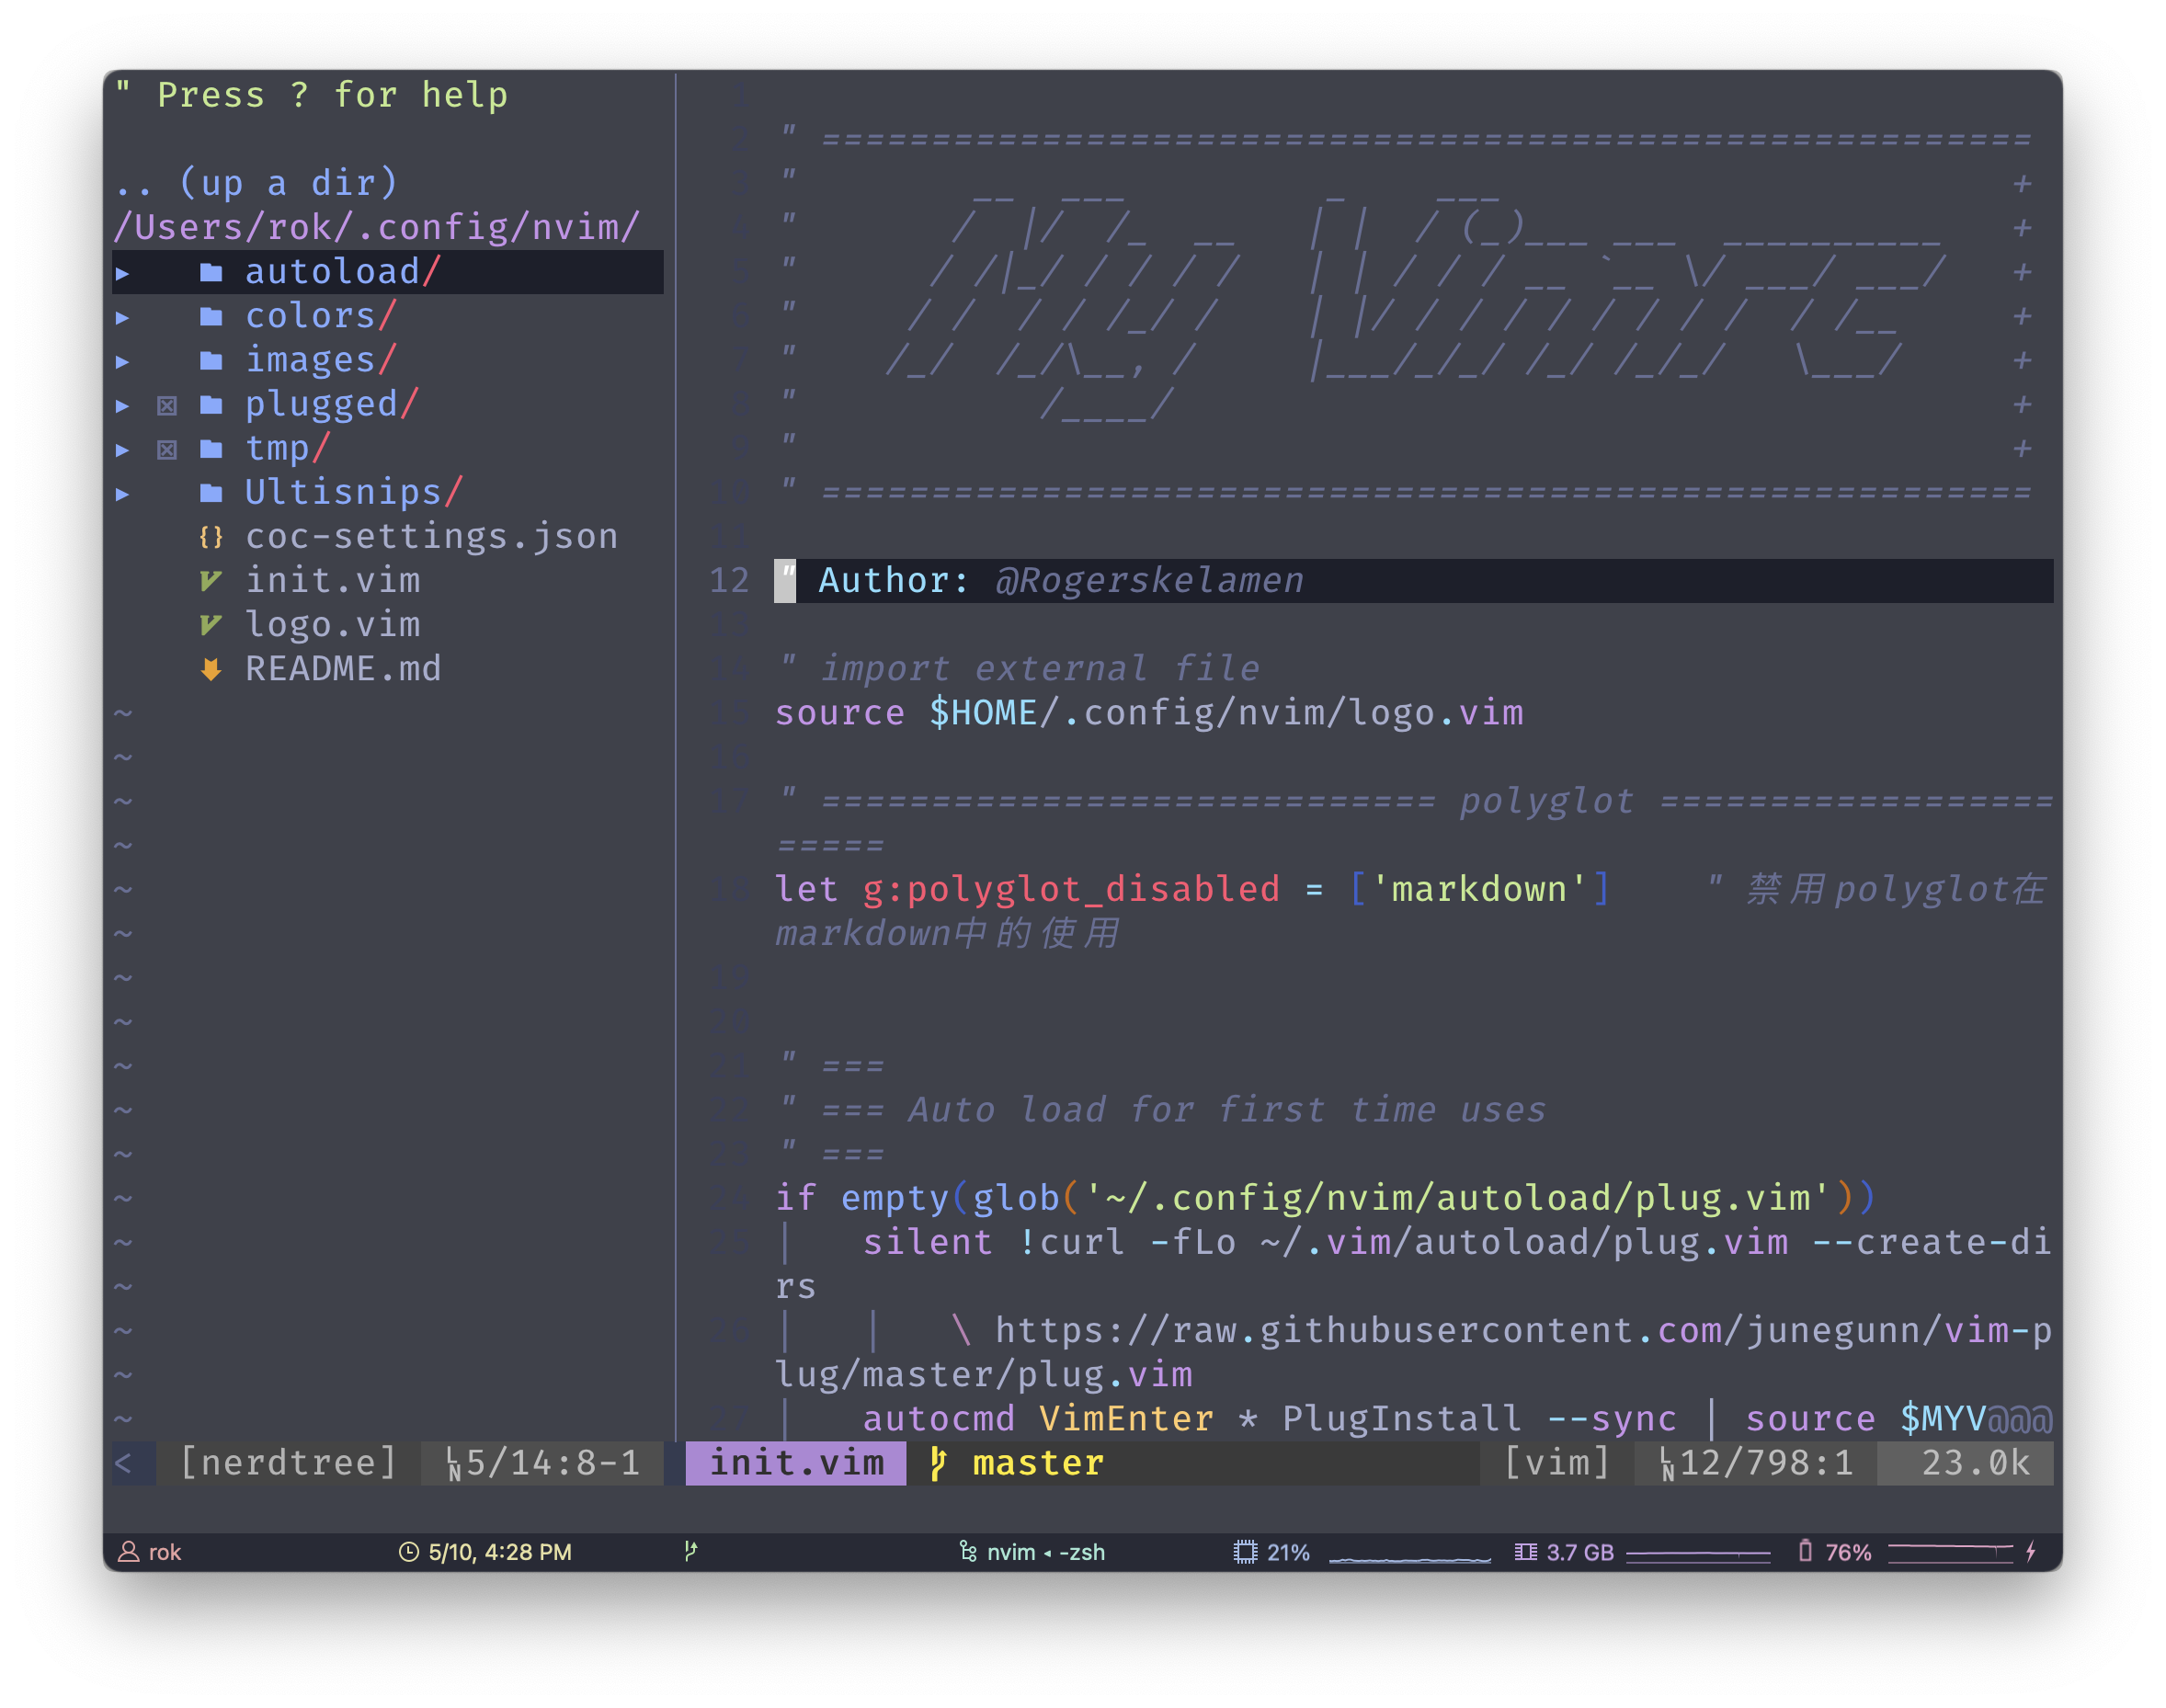Click the crossed box marker beside tmp

point(167,449)
